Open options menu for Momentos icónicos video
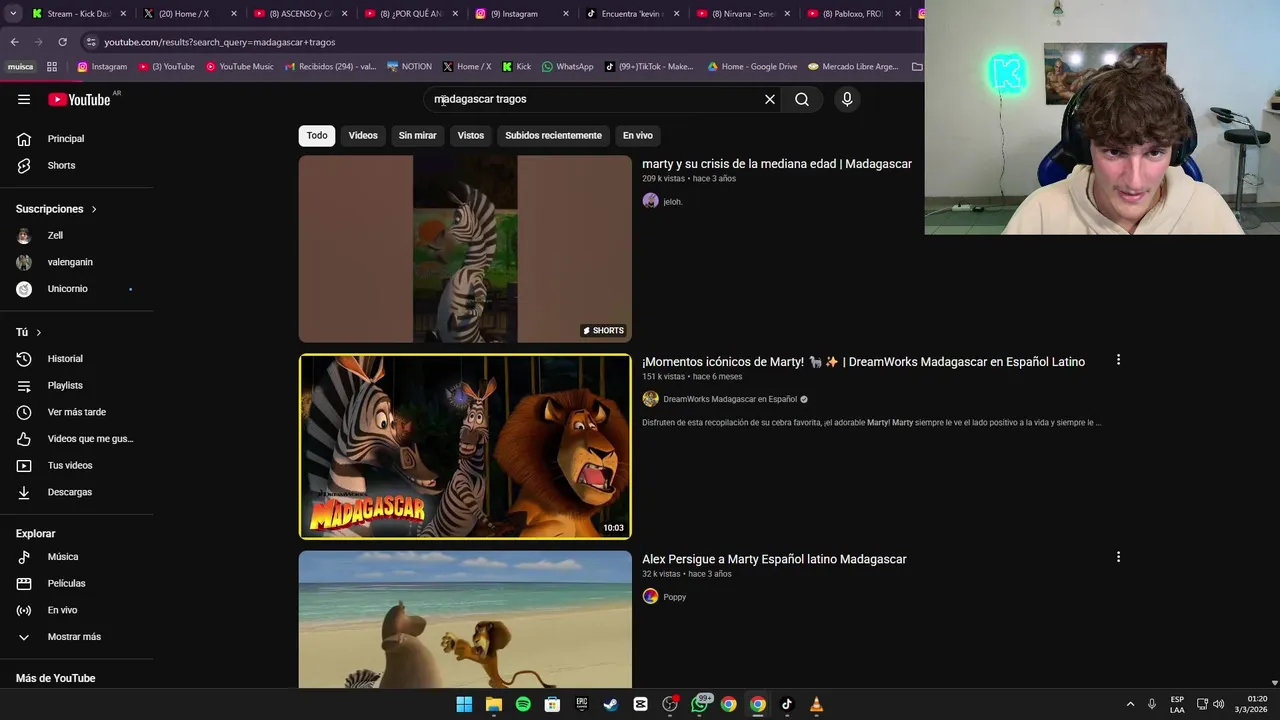The height and width of the screenshot is (720, 1280). (x=1118, y=360)
